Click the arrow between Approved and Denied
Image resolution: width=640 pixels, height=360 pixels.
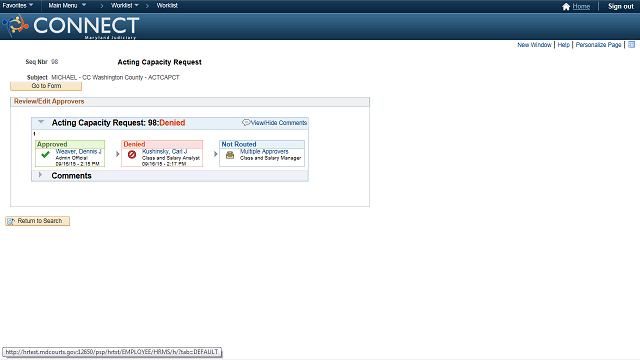pyautogui.click(x=118, y=154)
